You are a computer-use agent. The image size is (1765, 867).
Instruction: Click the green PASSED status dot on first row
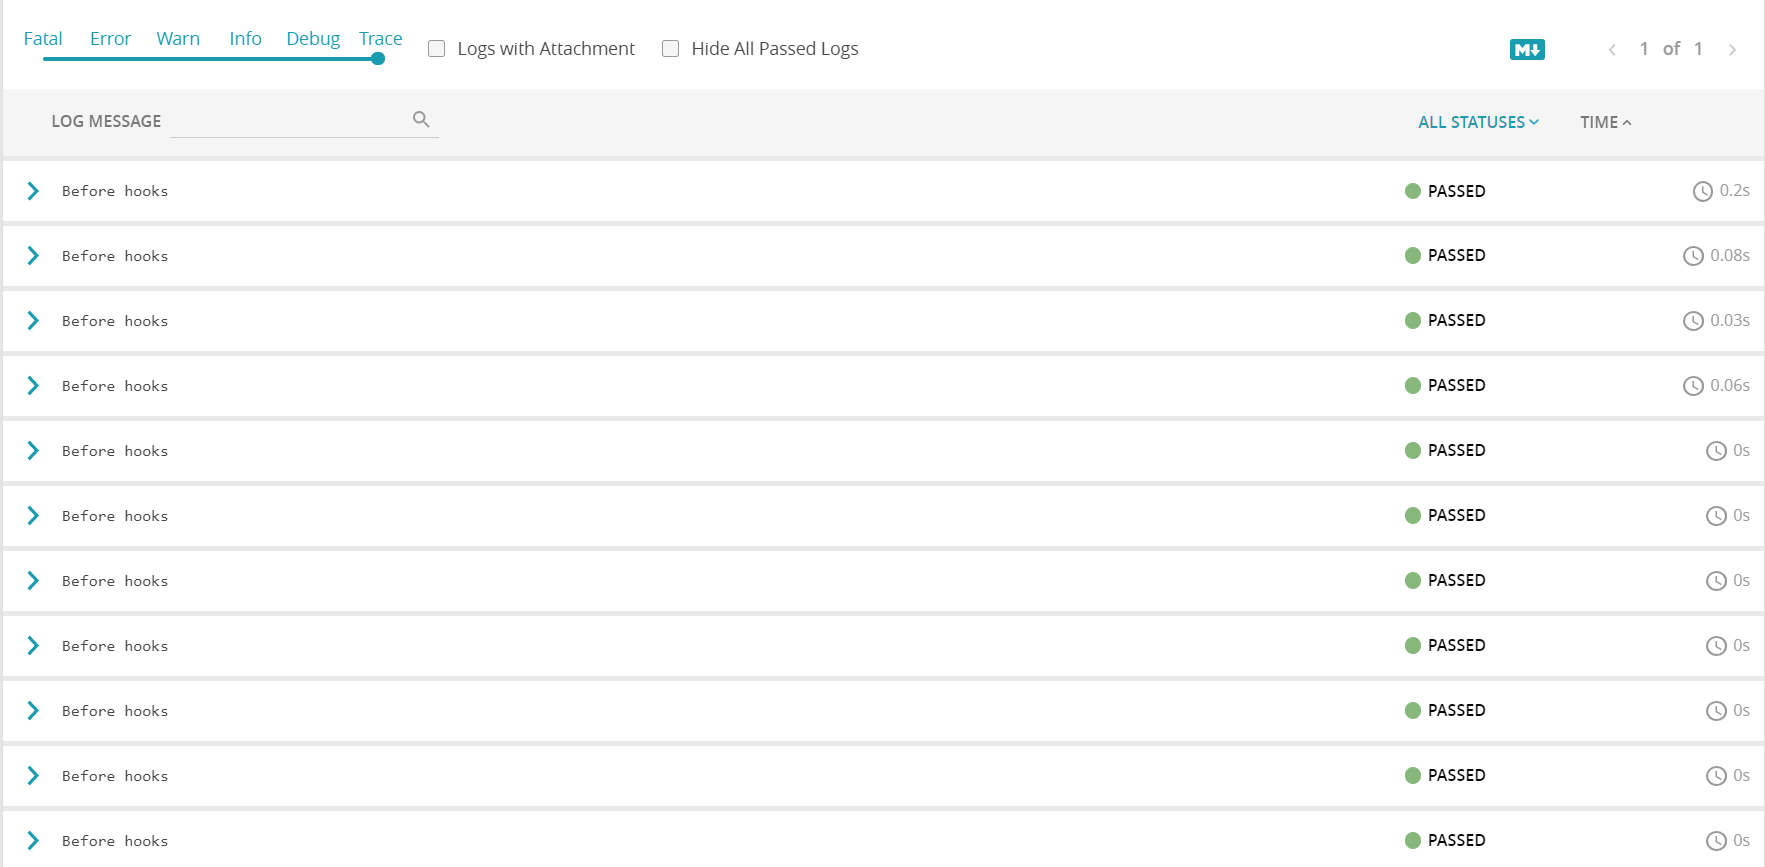point(1413,191)
